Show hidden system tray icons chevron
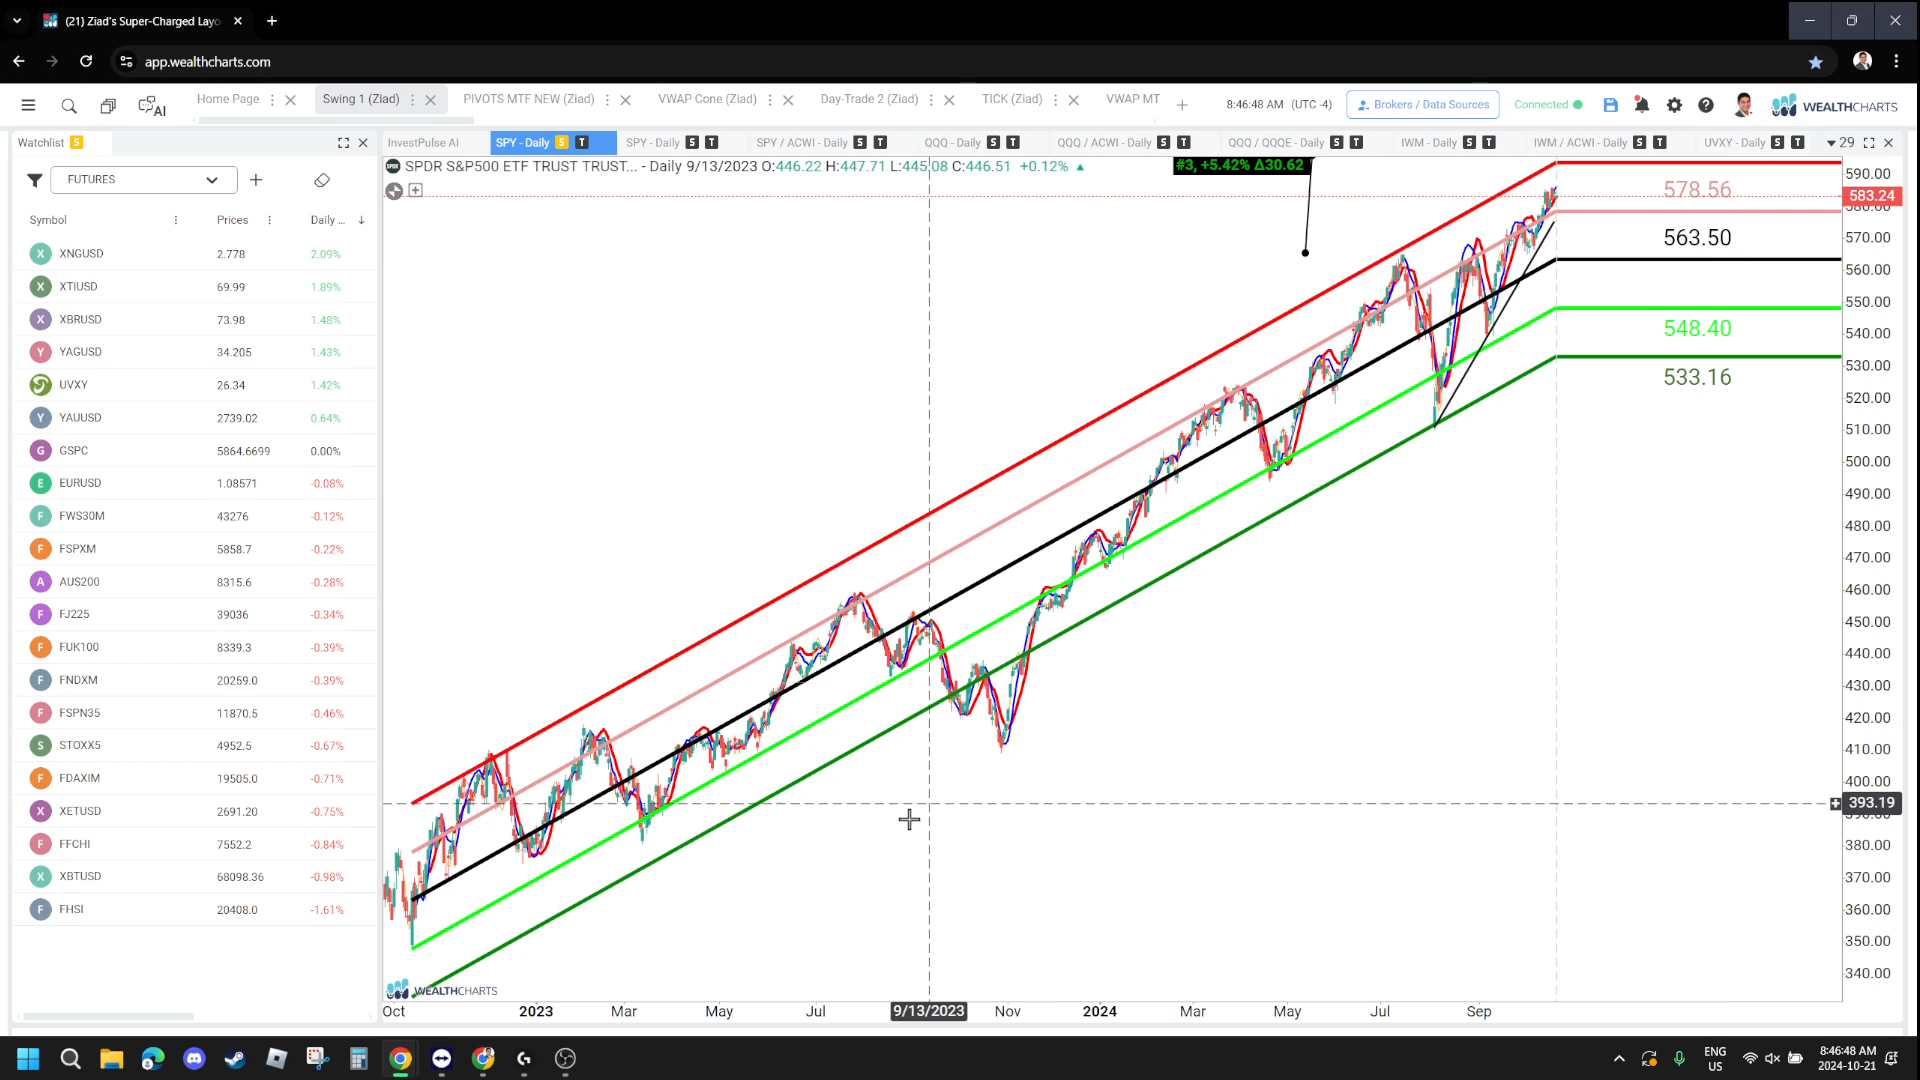This screenshot has height=1080, width=1920. [x=1619, y=1058]
